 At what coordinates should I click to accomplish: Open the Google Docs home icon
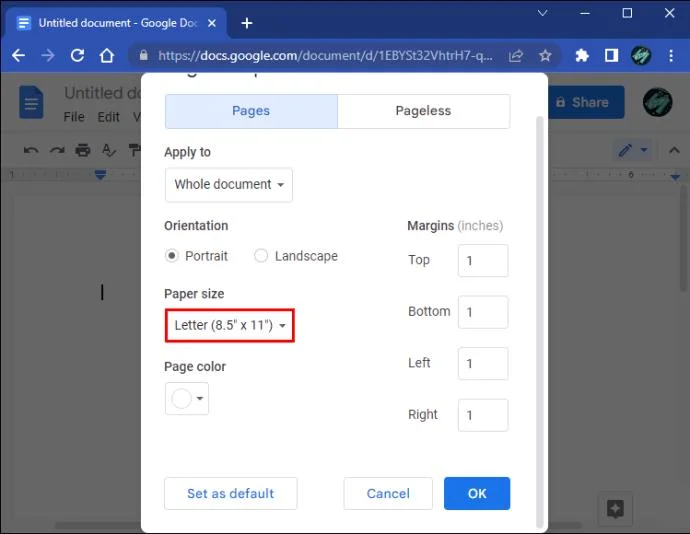pyautogui.click(x=31, y=103)
